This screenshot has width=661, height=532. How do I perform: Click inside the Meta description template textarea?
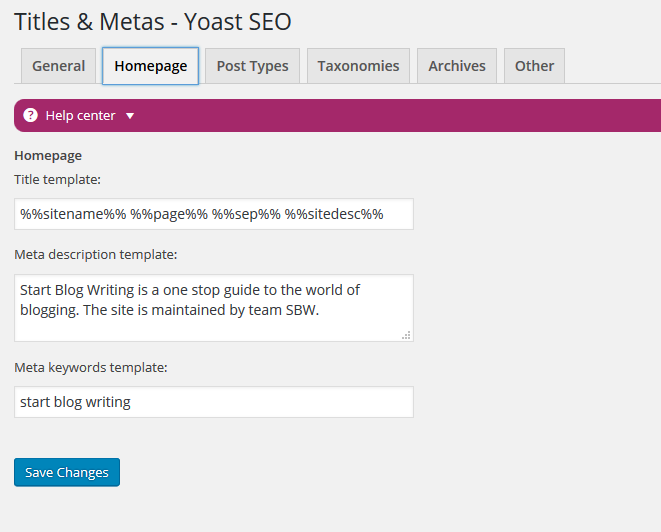(x=214, y=308)
